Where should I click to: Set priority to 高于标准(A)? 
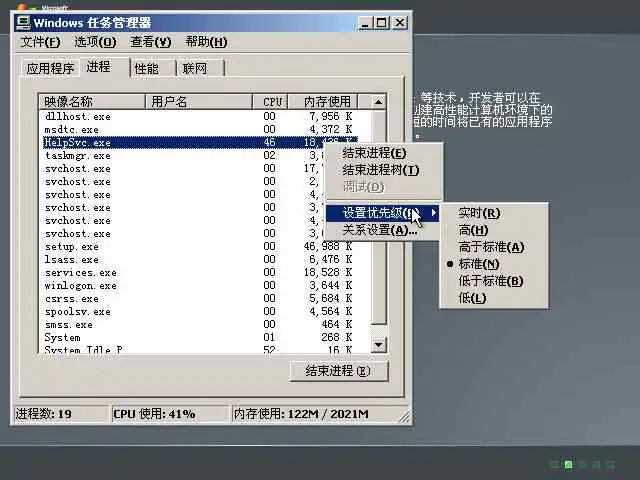(494, 247)
